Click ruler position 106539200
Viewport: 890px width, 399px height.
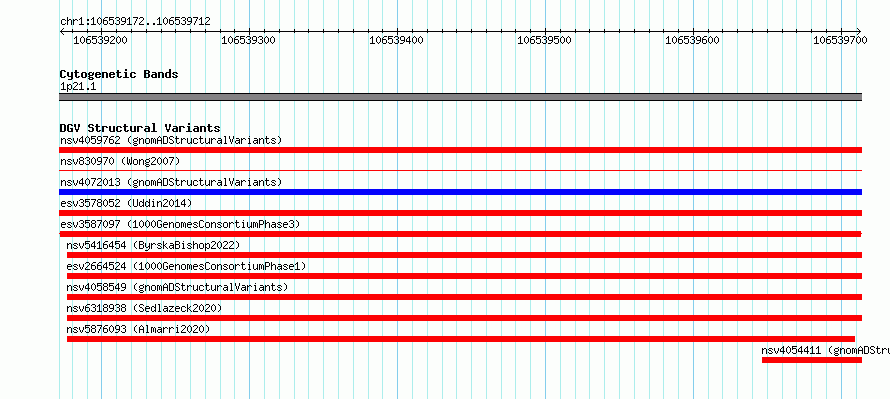pyautogui.click(x=100, y=40)
